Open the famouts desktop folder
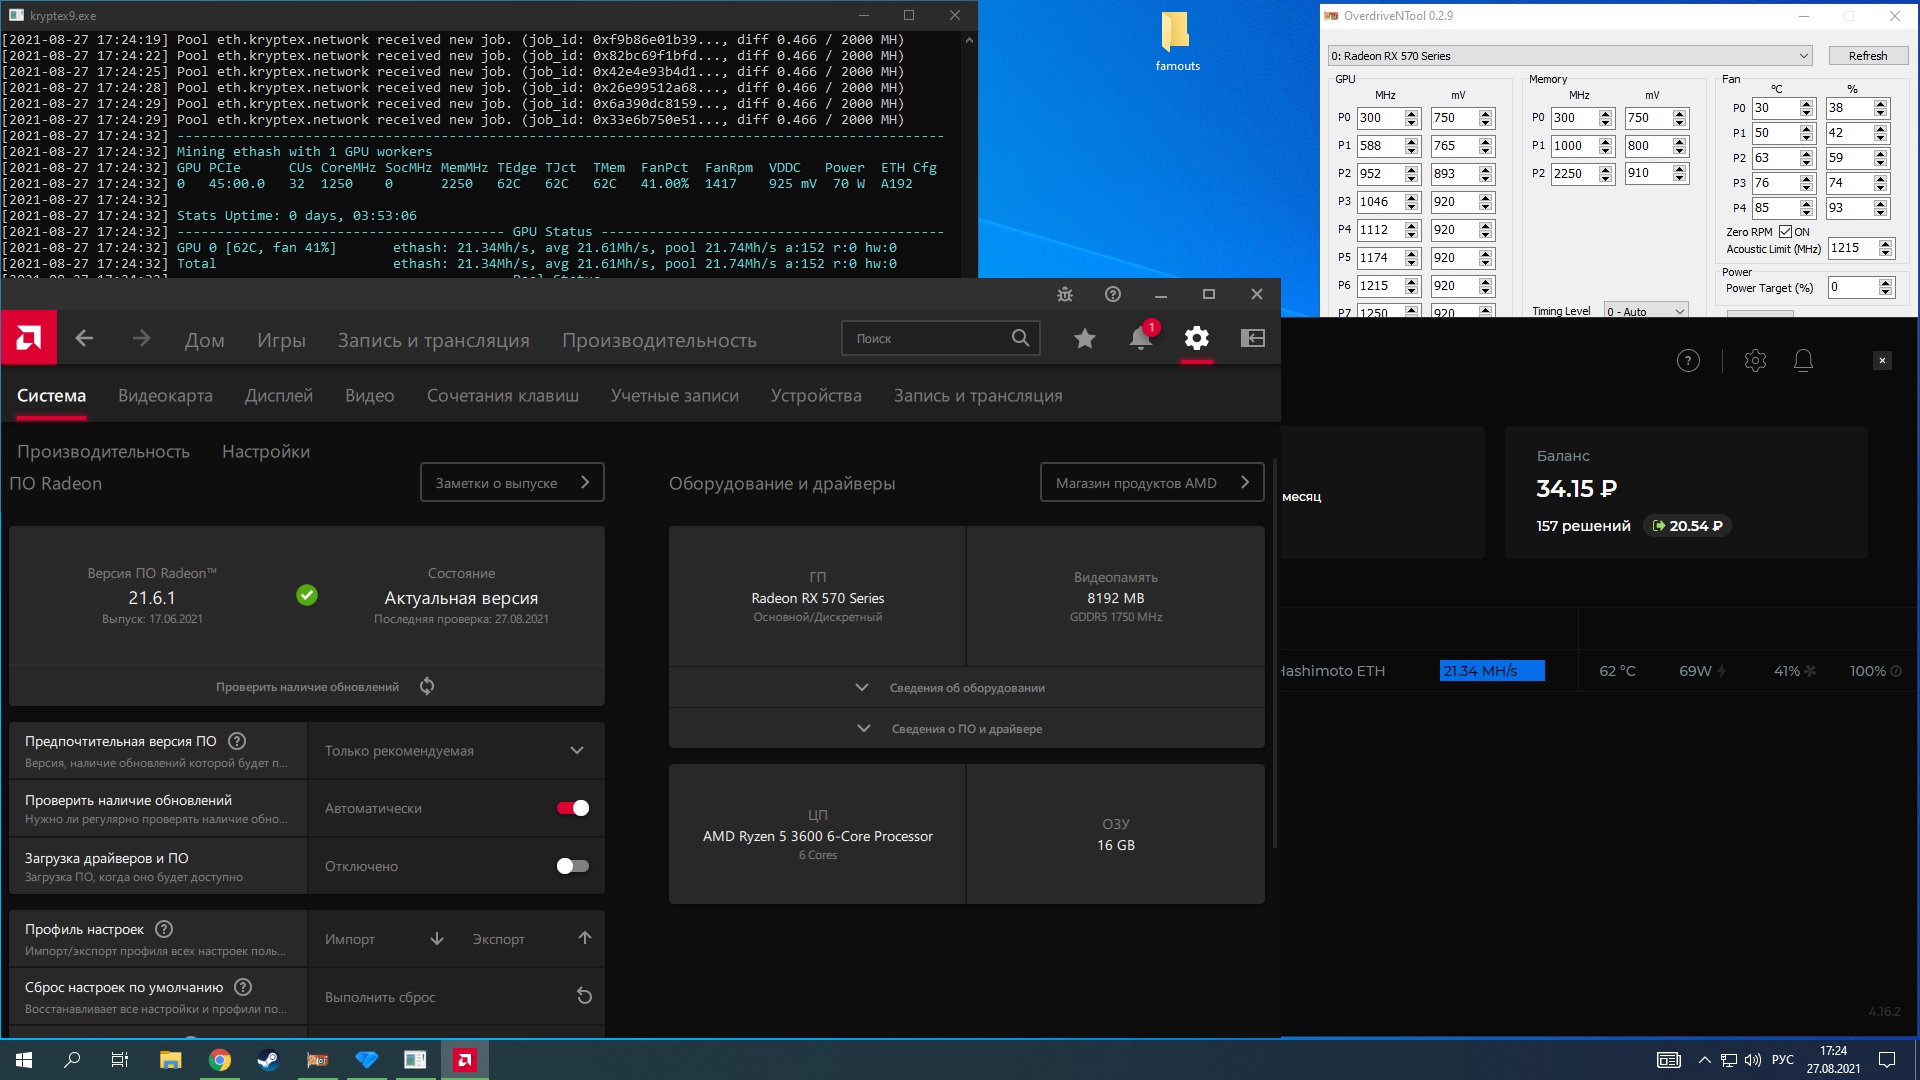The height and width of the screenshot is (1080, 1920). click(1177, 42)
